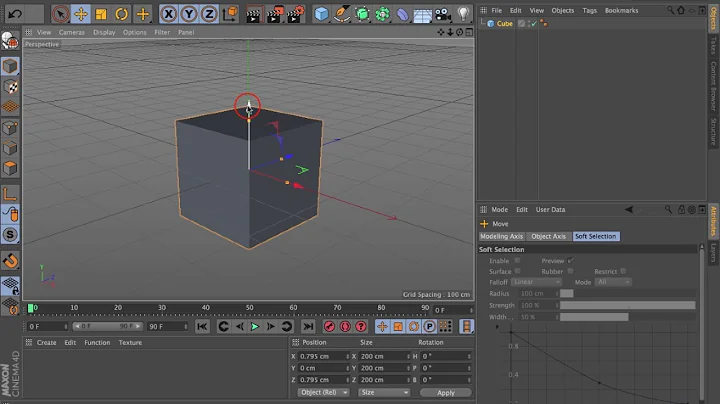The height and width of the screenshot is (404, 720).
Task: Select the Live Selection tool
Action: pos(60,14)
